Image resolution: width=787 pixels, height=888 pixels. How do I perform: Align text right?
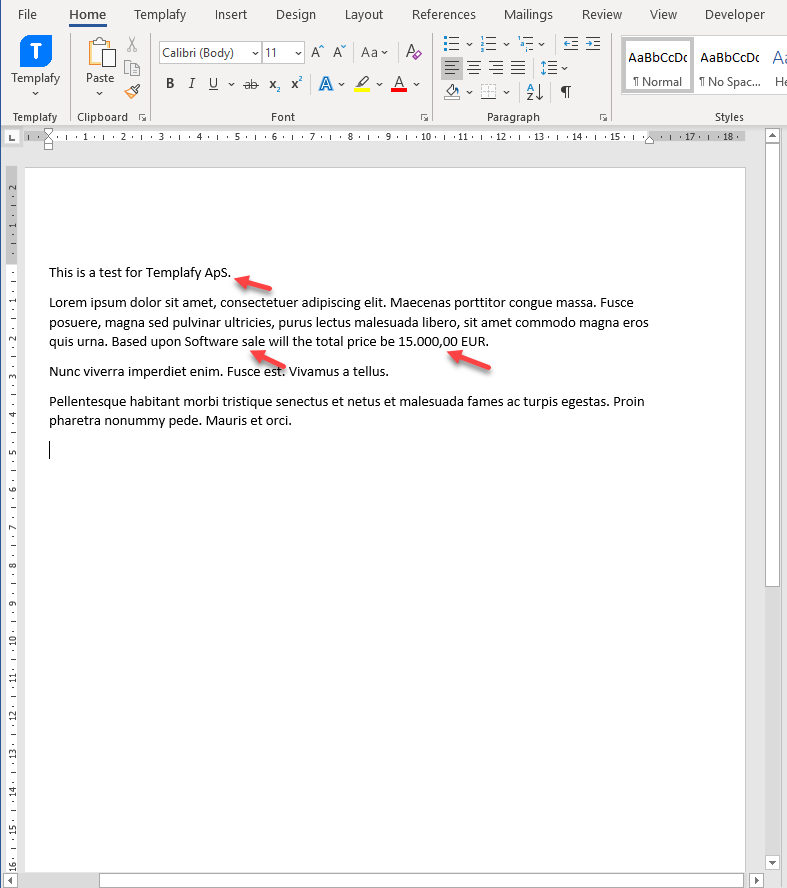pos(496,68)
